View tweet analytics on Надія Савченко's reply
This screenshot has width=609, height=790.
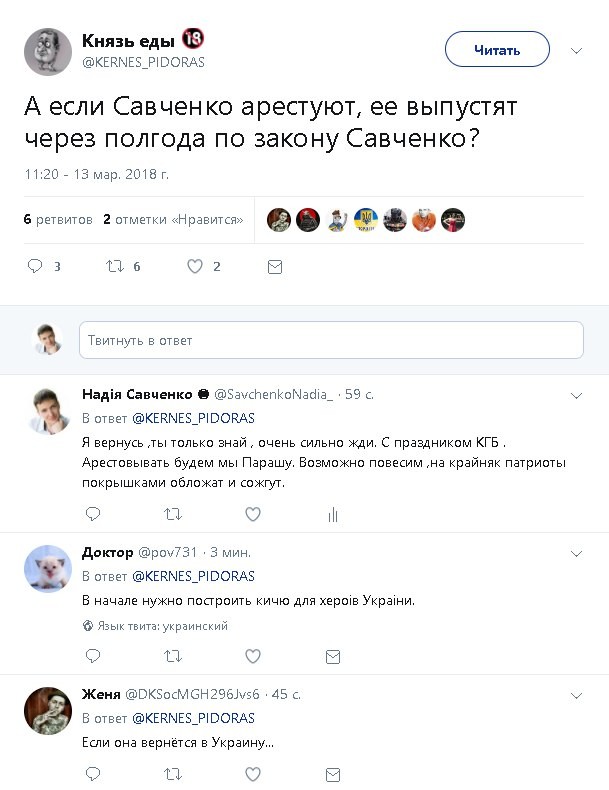click(x=333, y=514)
